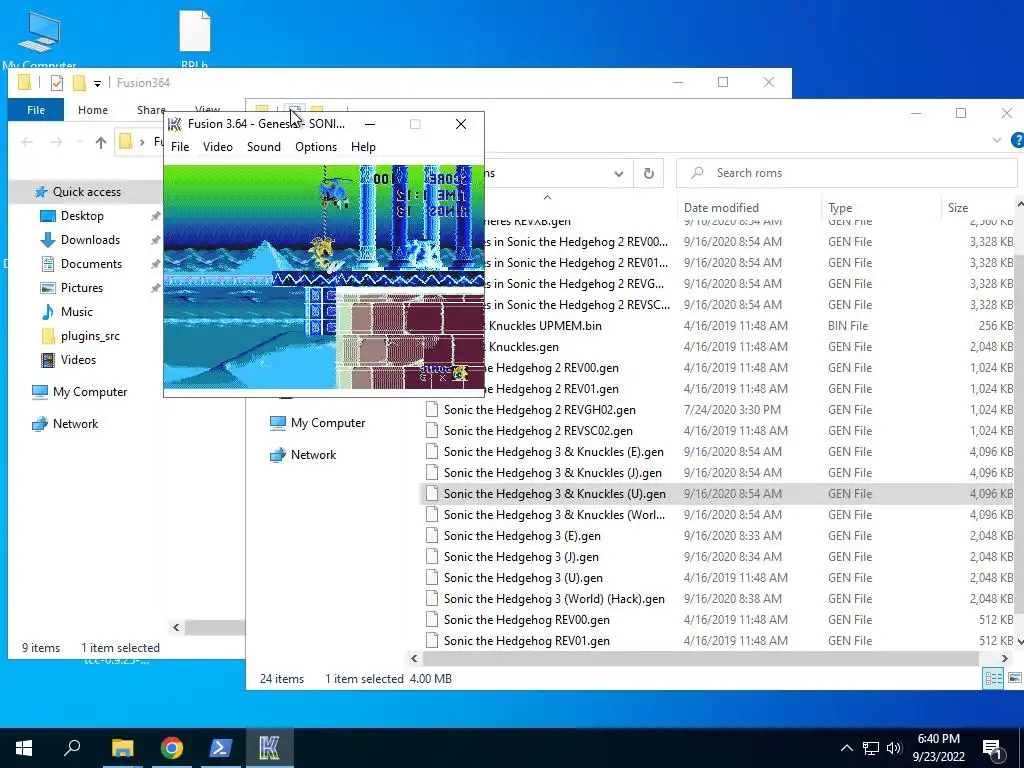Expand the roms address bar history dropdown
This screenshot has height=768, width=1024.
pyautogui.click(x=618, y=174)
